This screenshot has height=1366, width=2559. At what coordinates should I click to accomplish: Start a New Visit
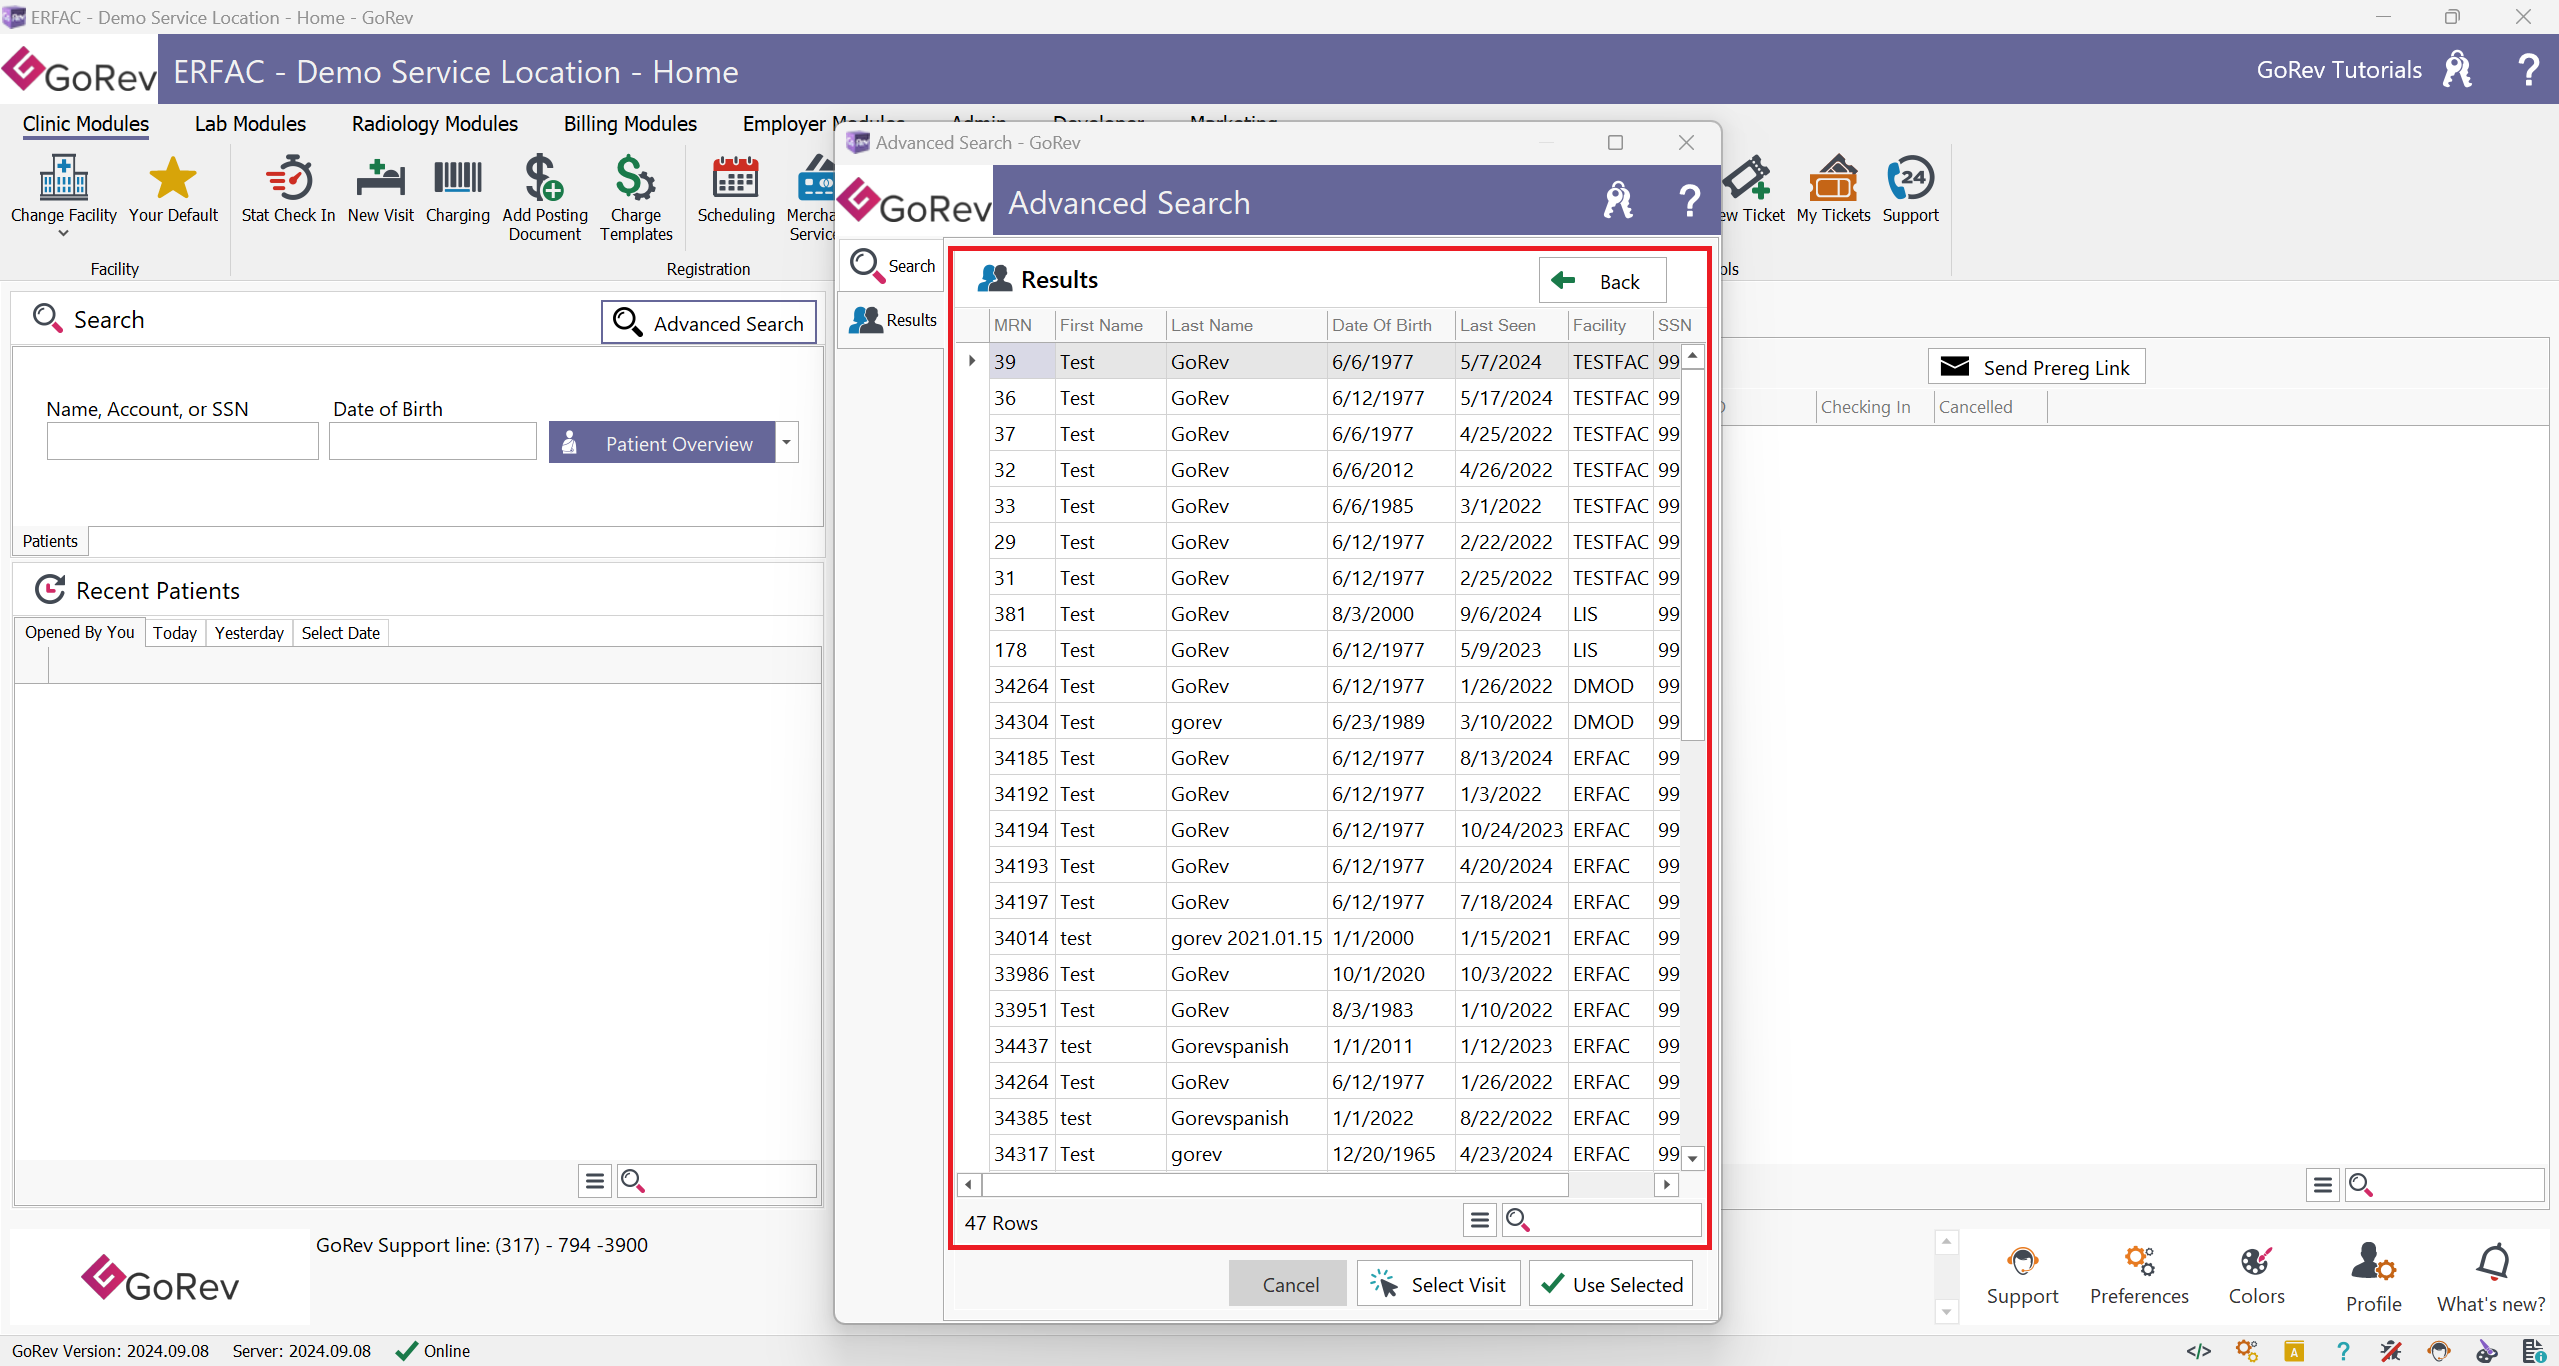[380, 190]
